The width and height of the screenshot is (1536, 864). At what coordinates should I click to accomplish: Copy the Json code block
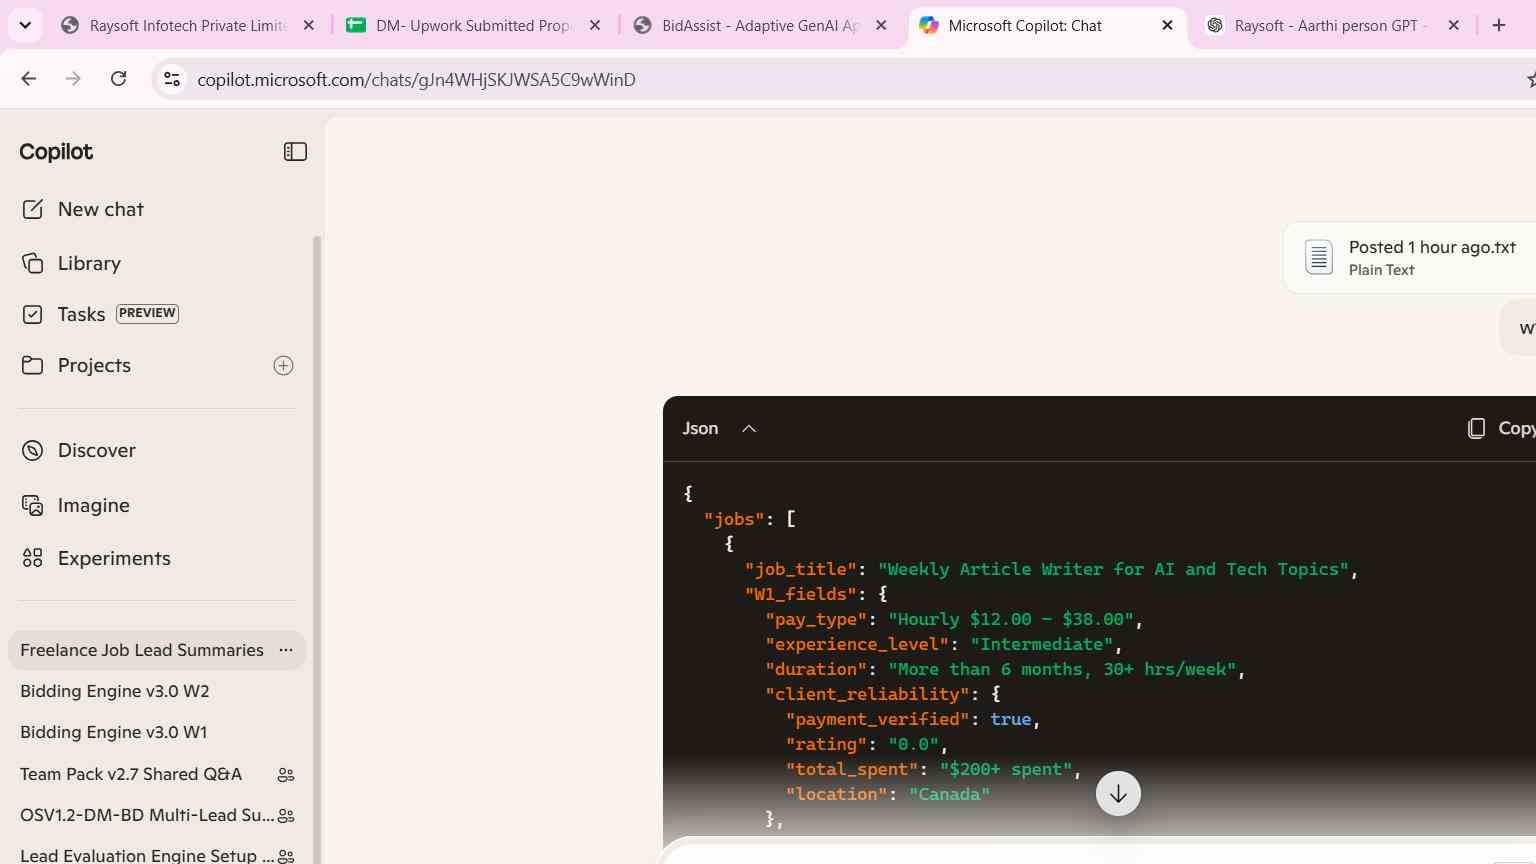tap(1499, 428)
